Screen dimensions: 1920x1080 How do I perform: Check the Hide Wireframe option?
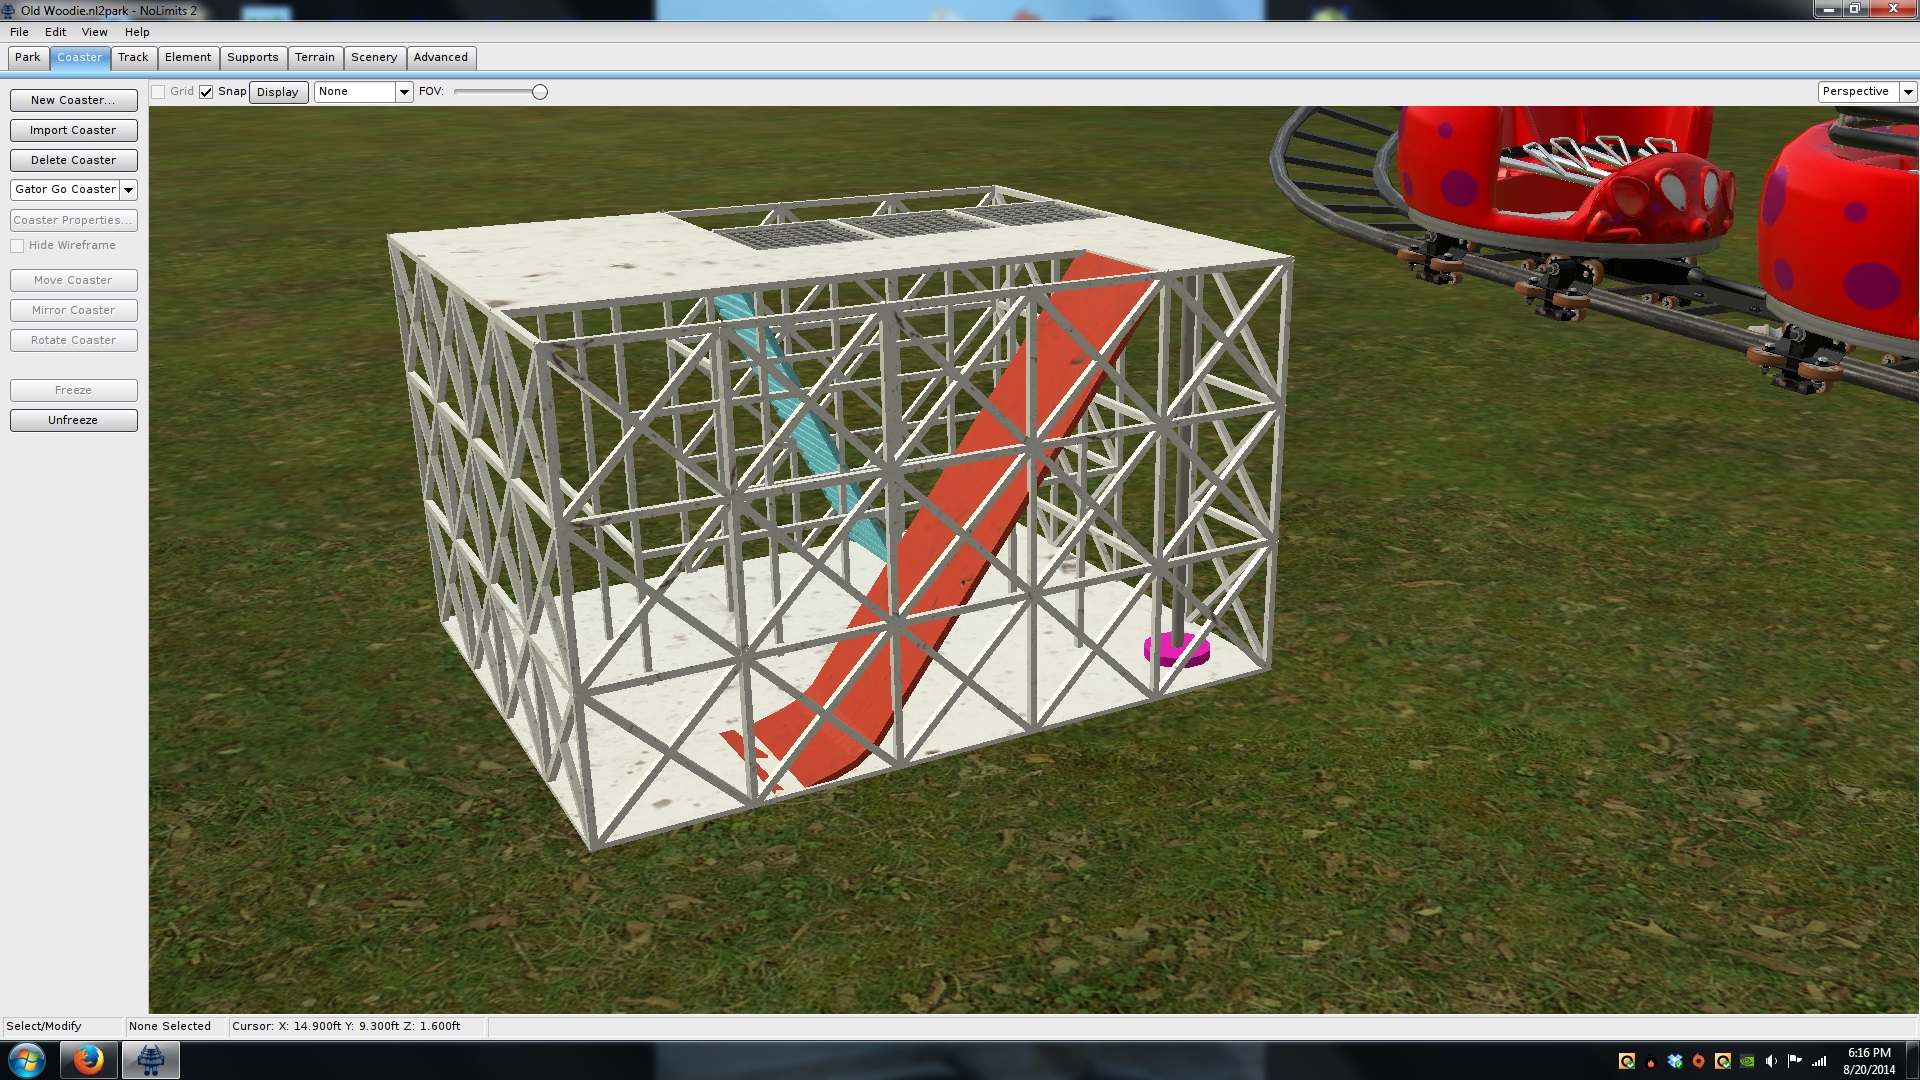17,246
